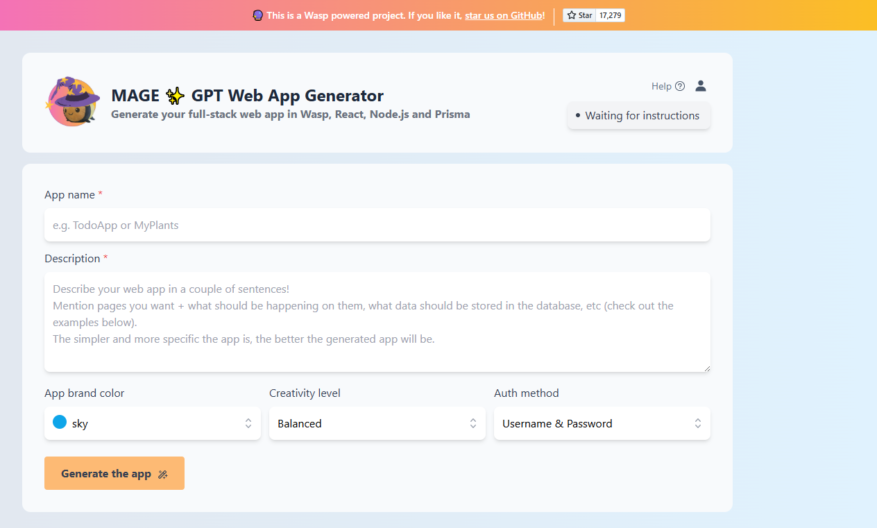
Task: Click the 'Creativity level' label
Action: (305, 393)
